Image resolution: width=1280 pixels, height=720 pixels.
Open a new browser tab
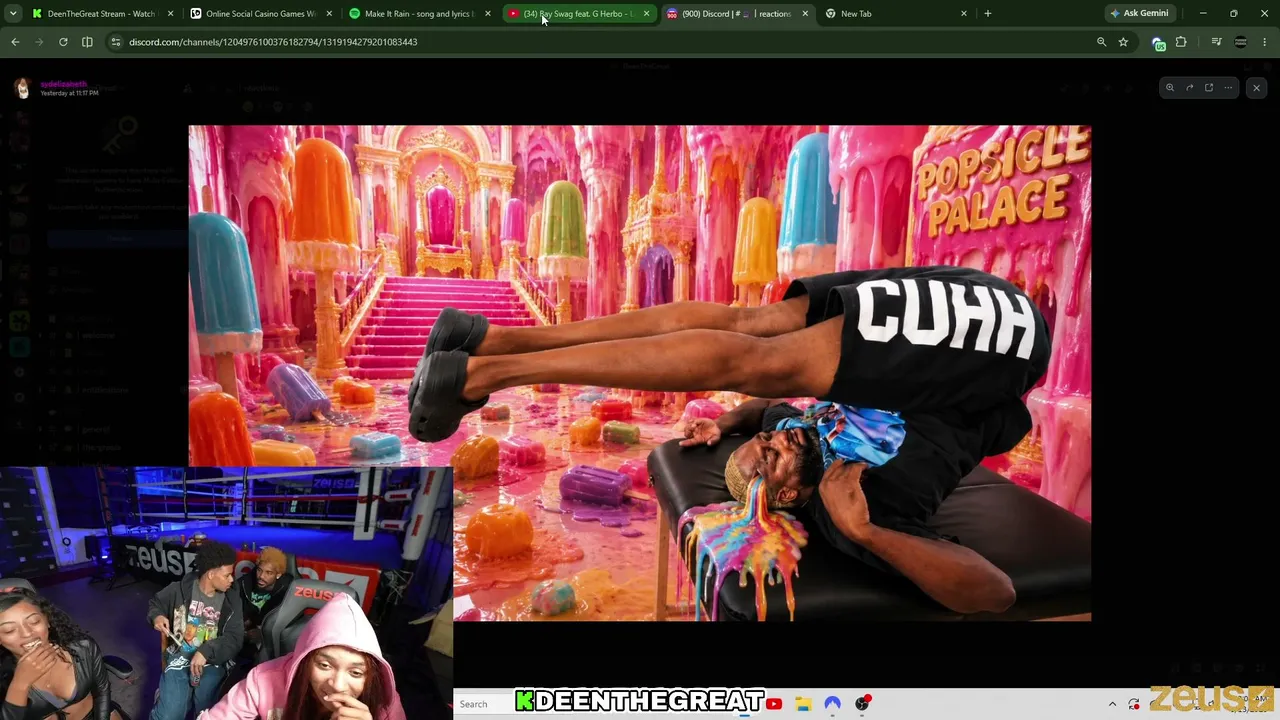point(988,14)
